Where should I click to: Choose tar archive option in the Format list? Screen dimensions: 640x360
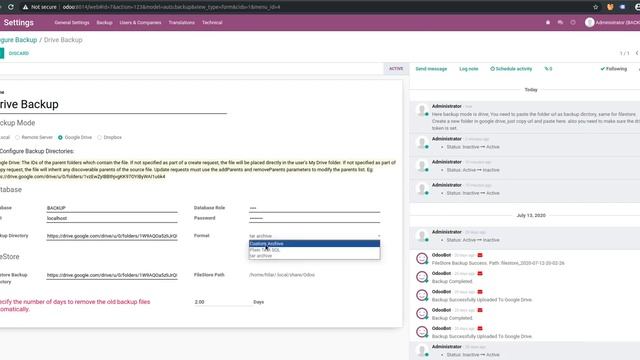click(x=314, y=256)
